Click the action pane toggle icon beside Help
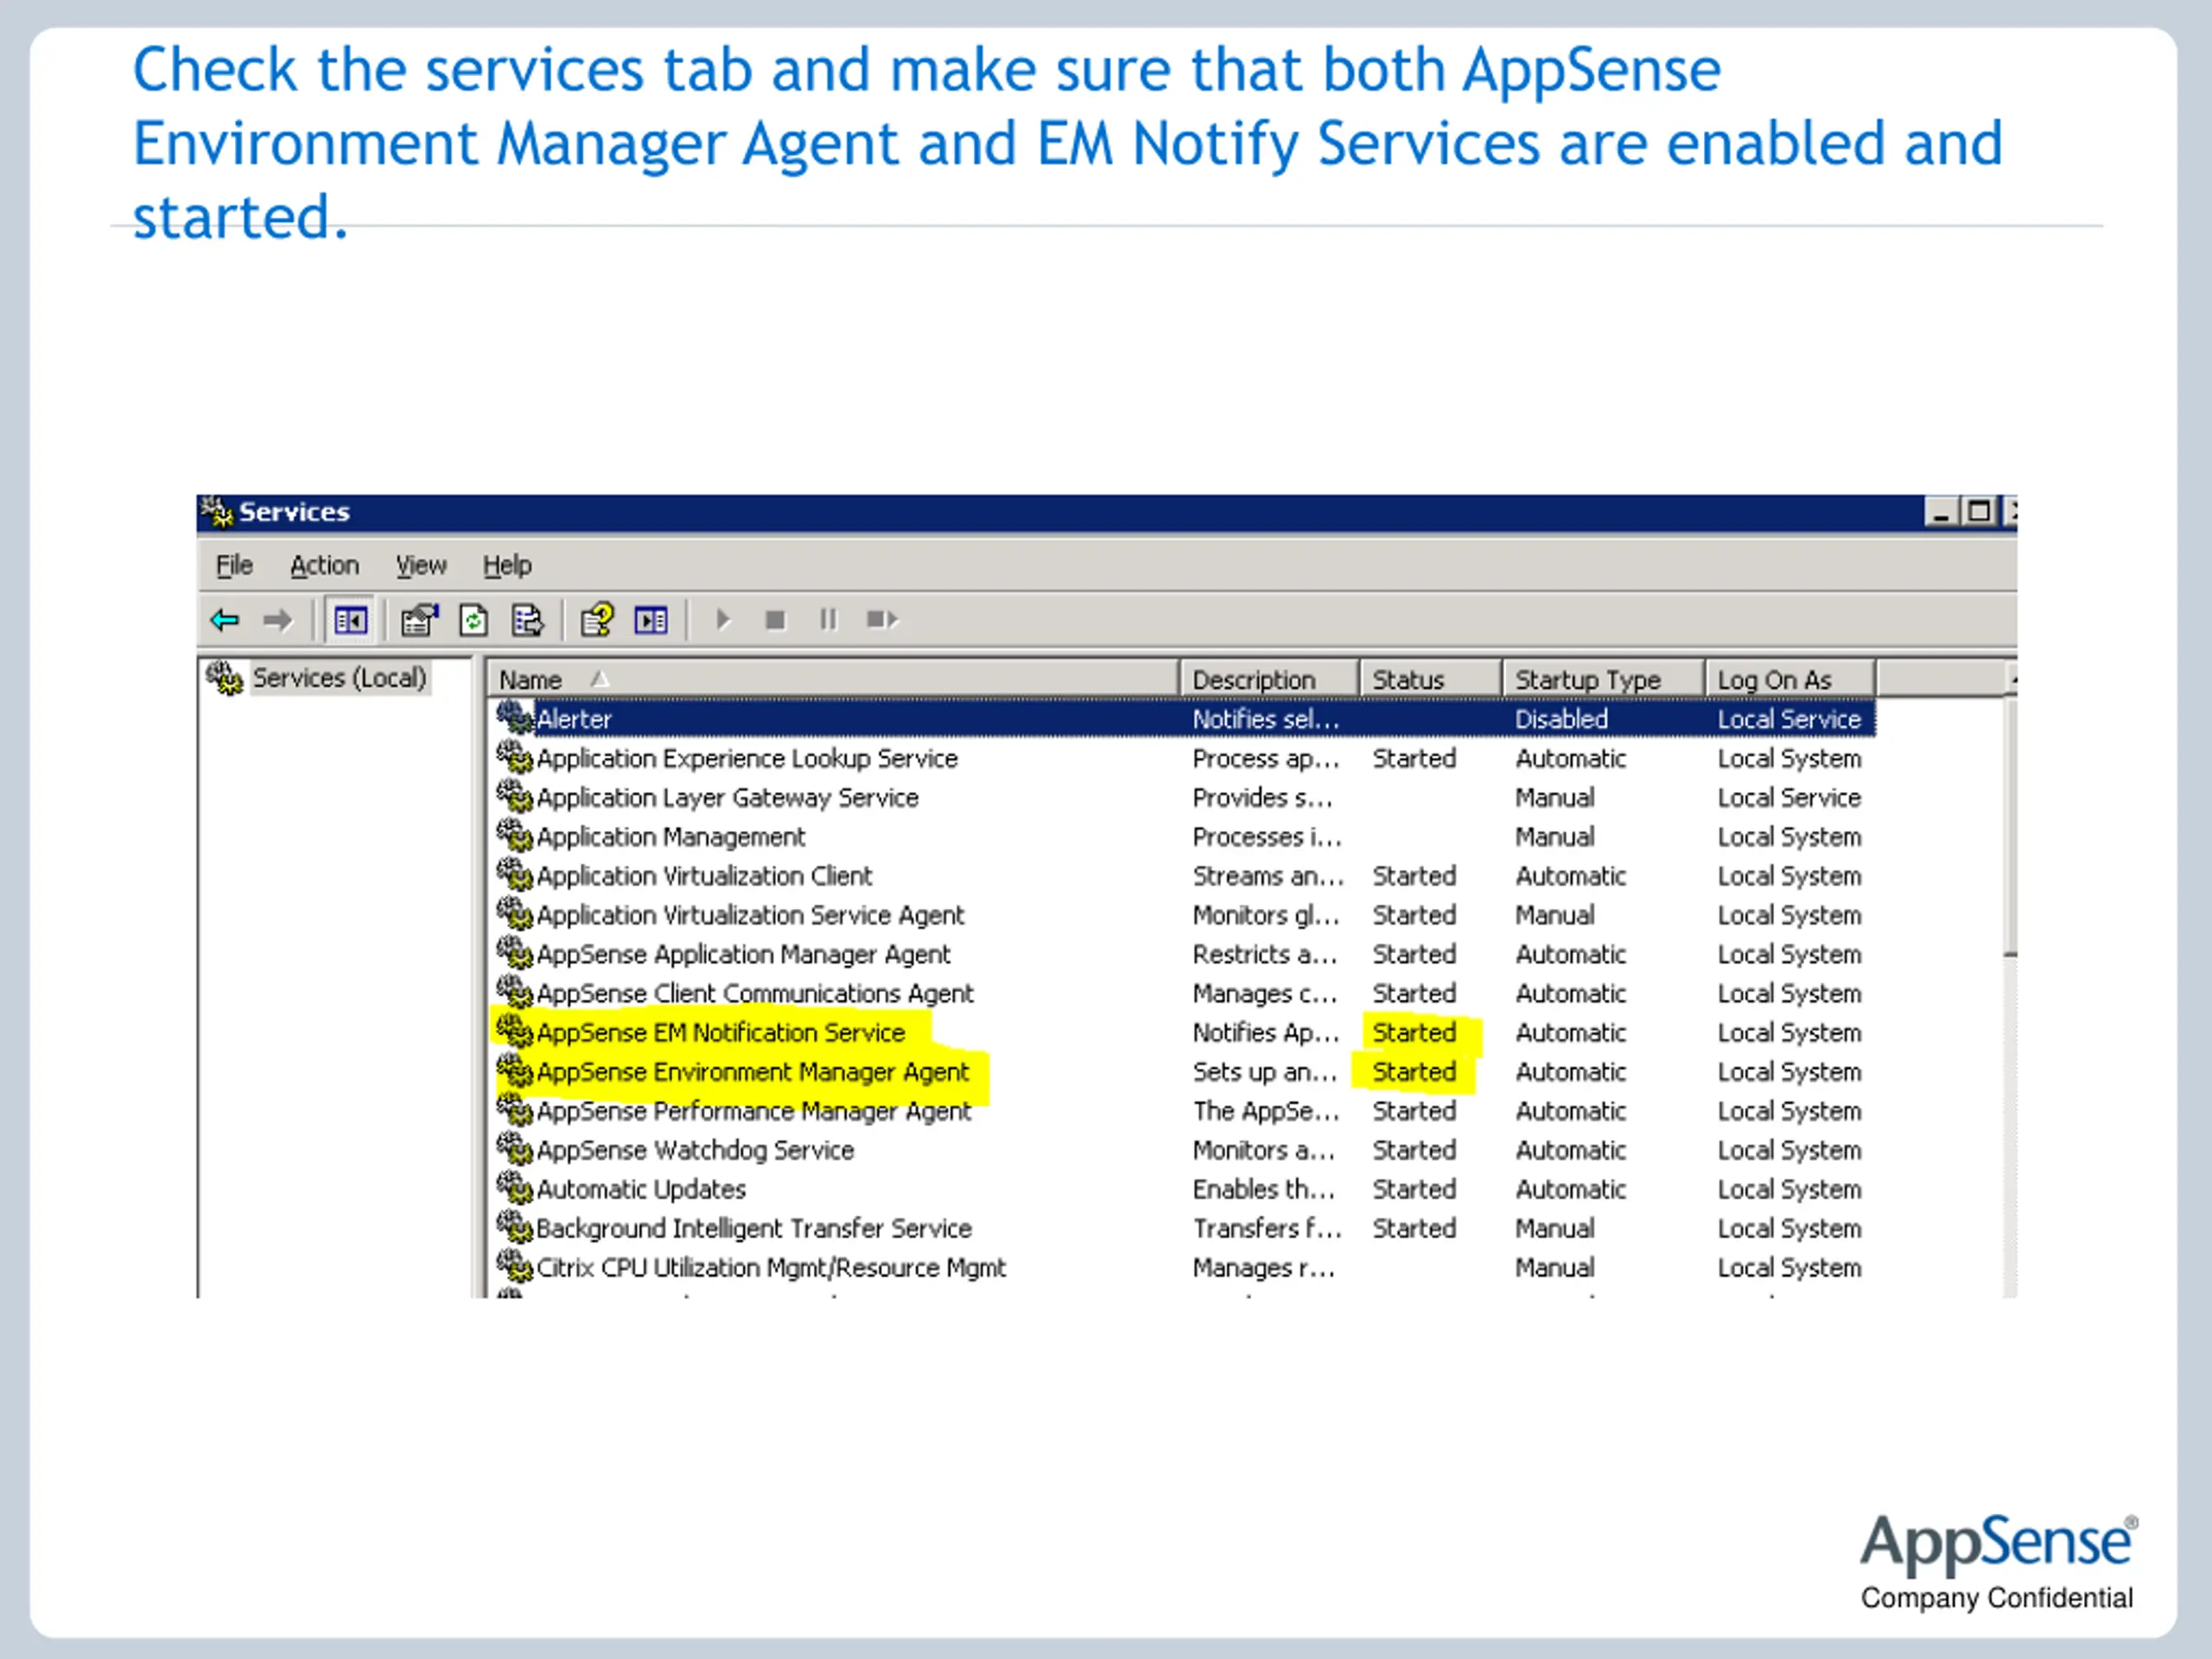Viewport: 2212px width, 1659px height. (651, 621)
